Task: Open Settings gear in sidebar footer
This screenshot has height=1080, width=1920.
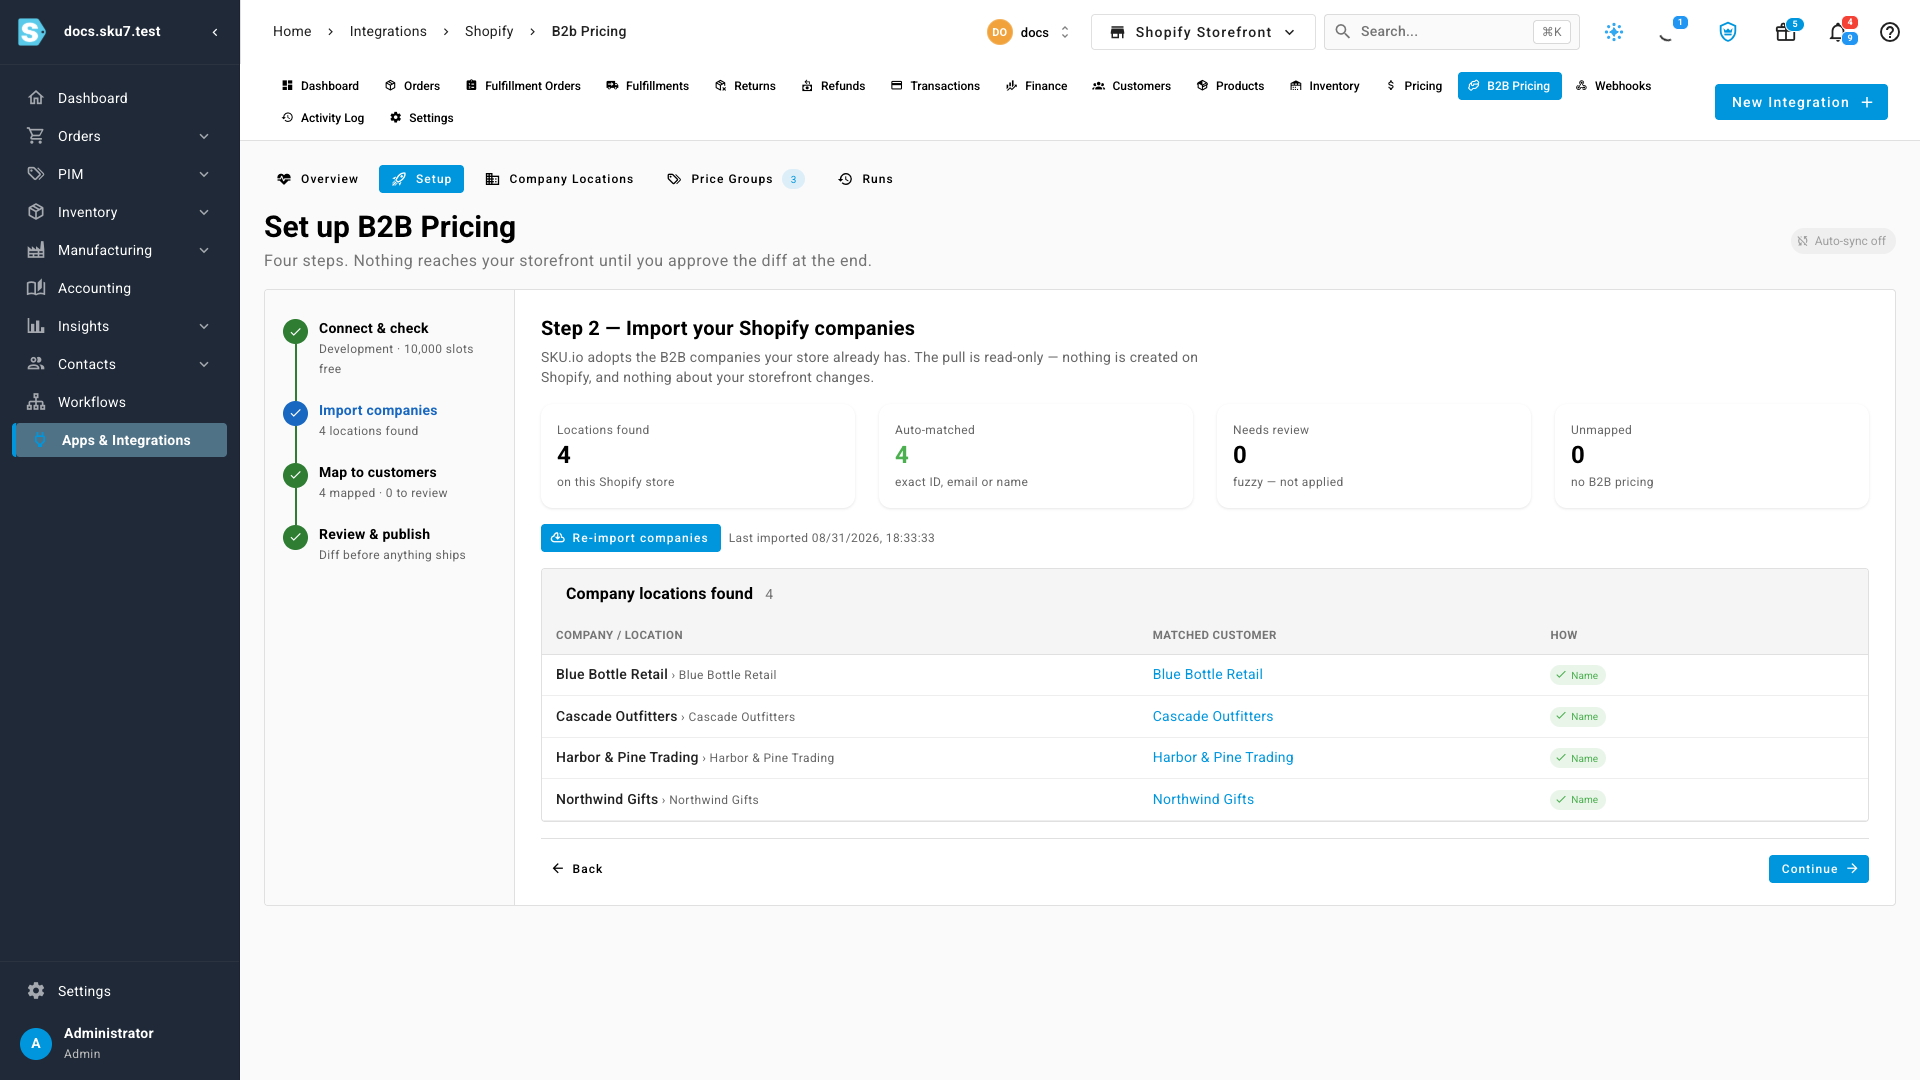Action: pyautogui.click(x=36, y=991)
